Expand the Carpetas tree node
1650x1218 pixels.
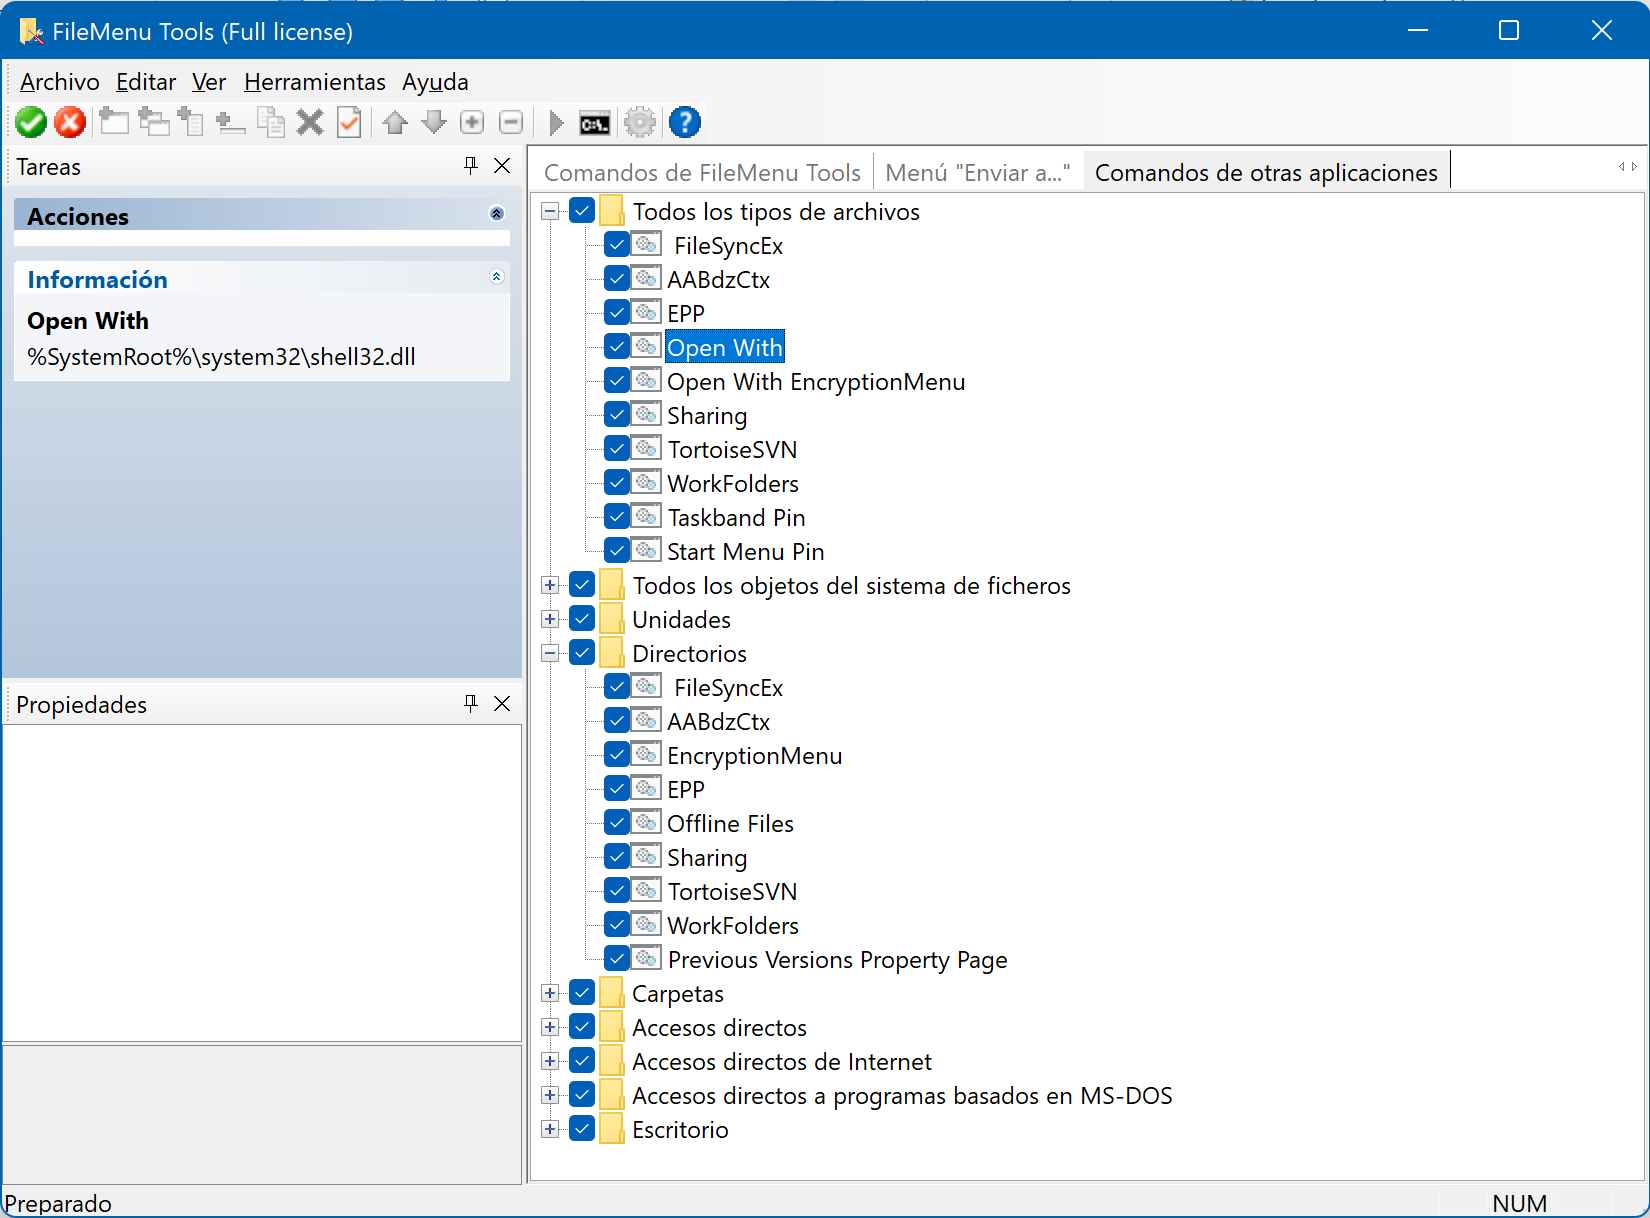pyautogui.click(x=550, y=993)
